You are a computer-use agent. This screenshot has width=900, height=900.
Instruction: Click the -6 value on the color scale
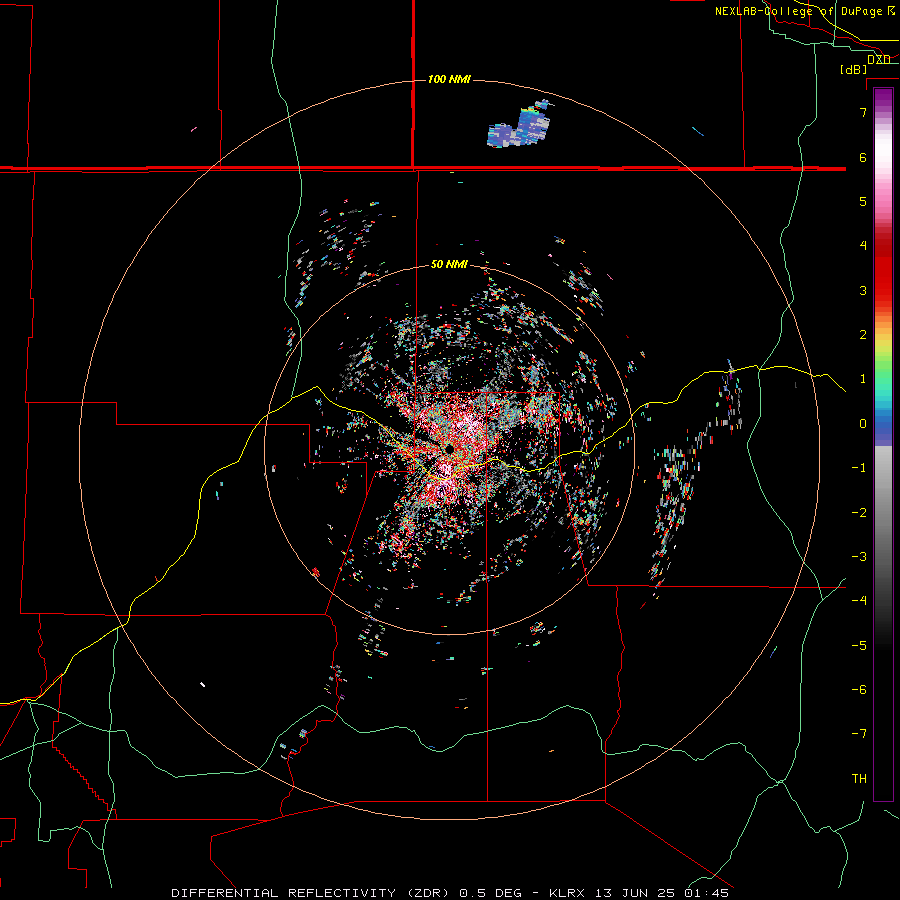pos(859,690)
